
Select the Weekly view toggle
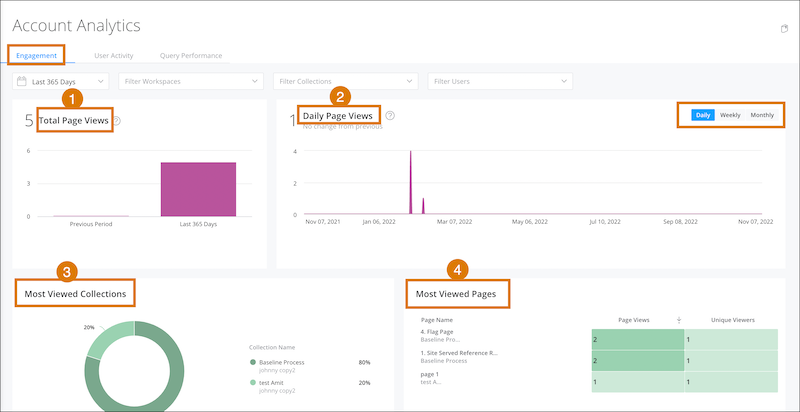click(x=730, y=115)
